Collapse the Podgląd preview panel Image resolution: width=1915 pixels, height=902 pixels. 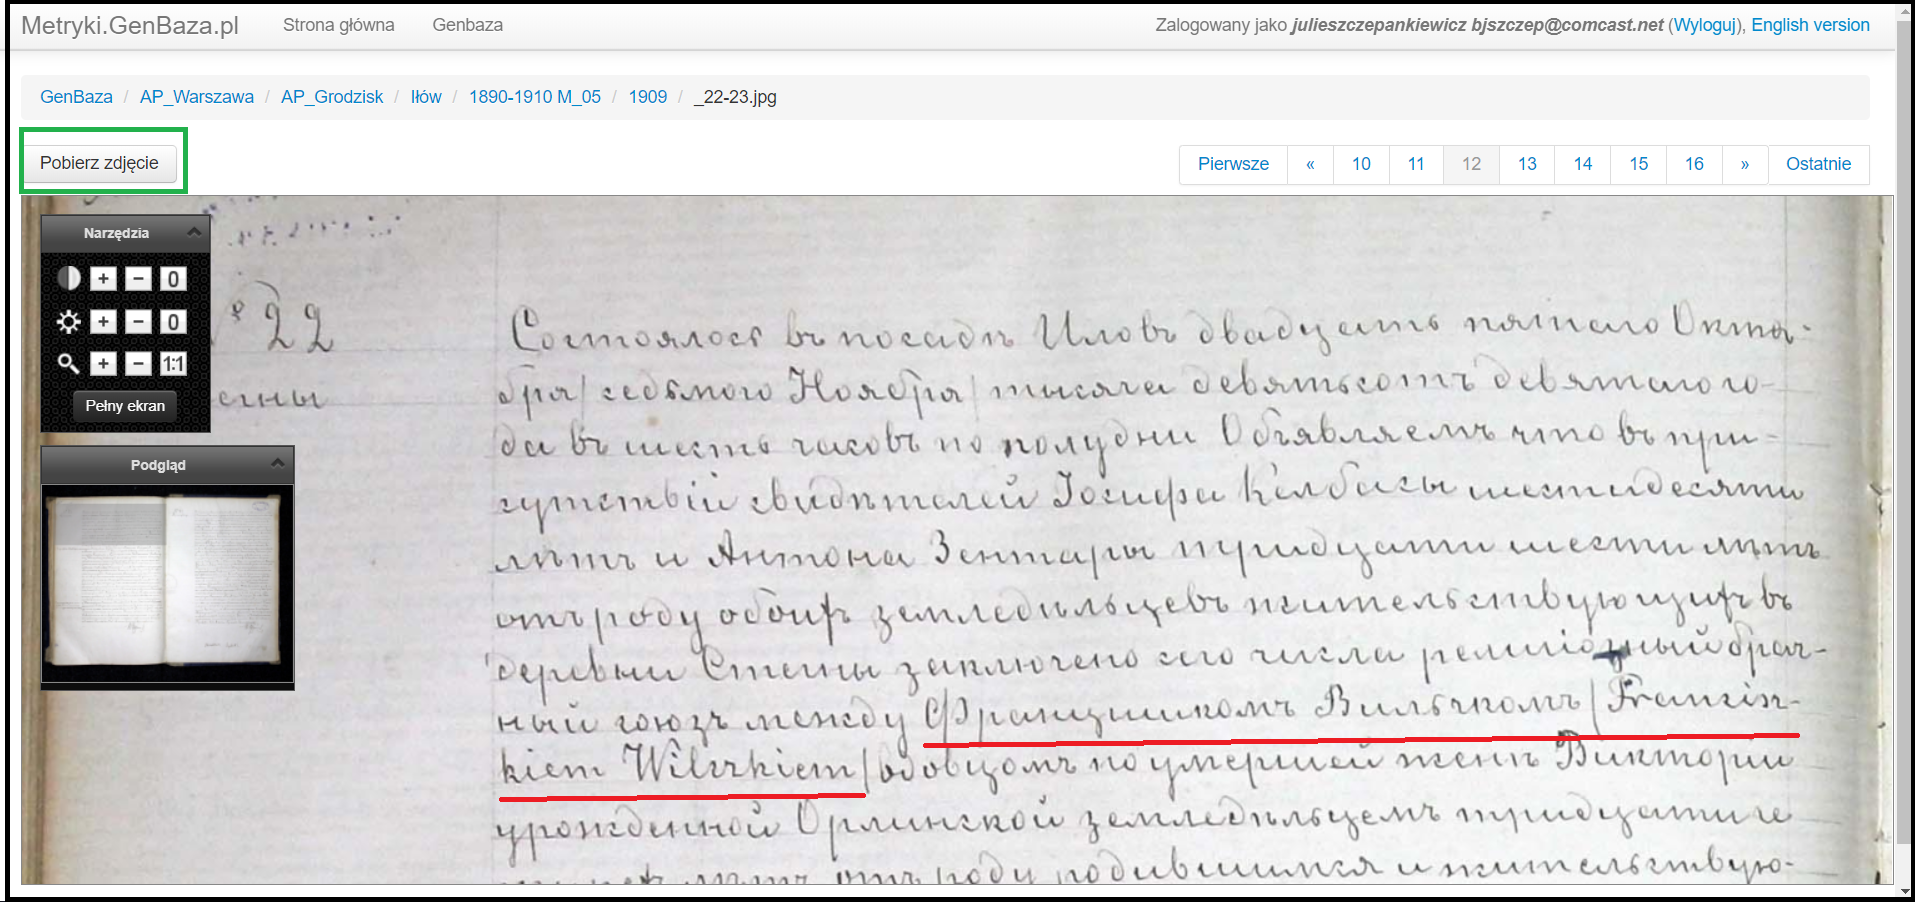click(278, 463)
